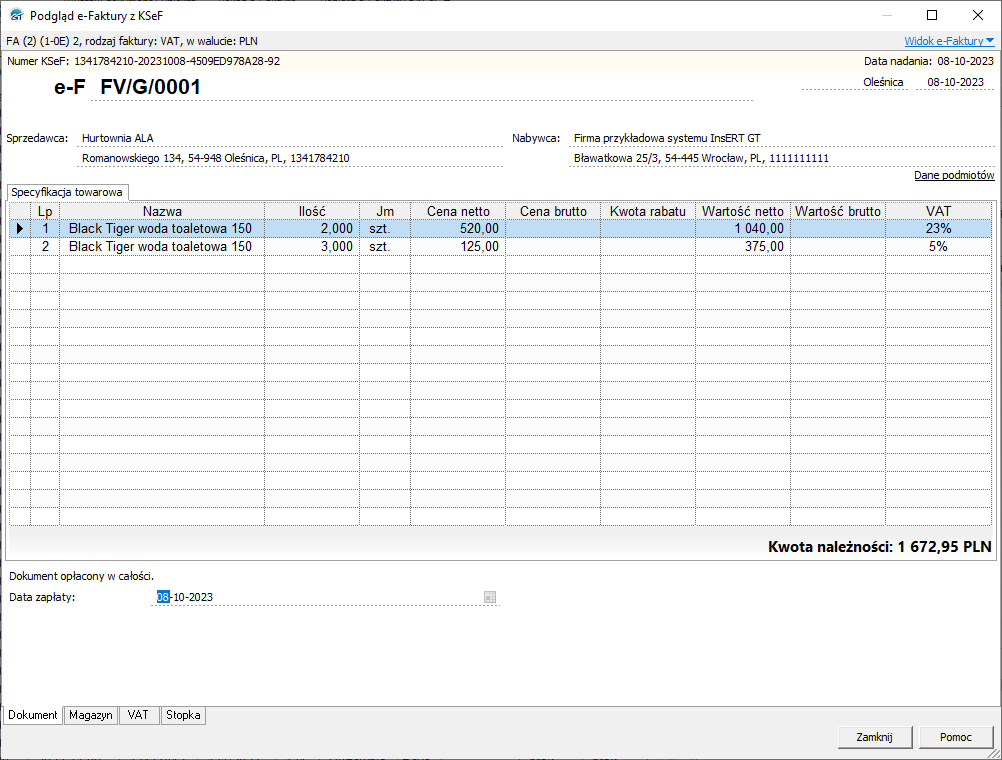Click the Kwota należności 1 672,95 PLN total
The width and height of the screenshot is (1002, 760).
[879, 547]
